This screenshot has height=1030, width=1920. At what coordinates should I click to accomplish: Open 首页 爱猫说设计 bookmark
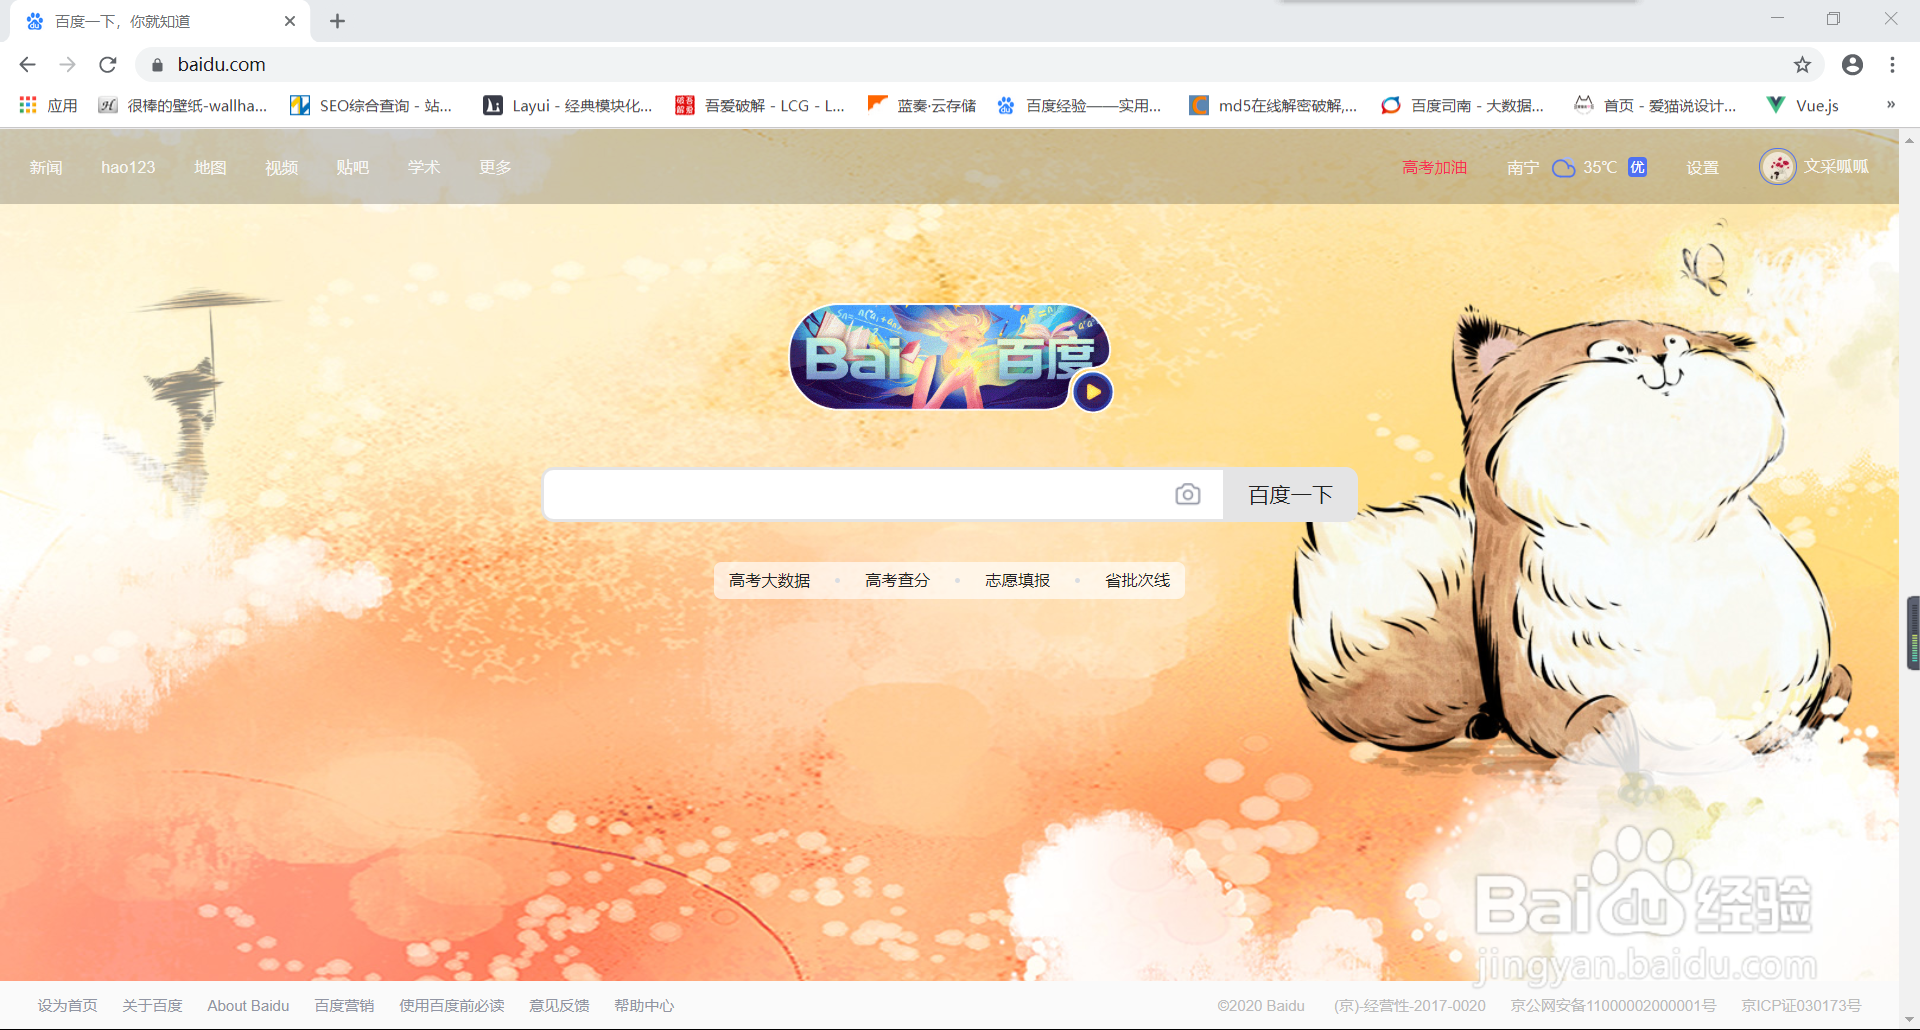(1655, 105)
